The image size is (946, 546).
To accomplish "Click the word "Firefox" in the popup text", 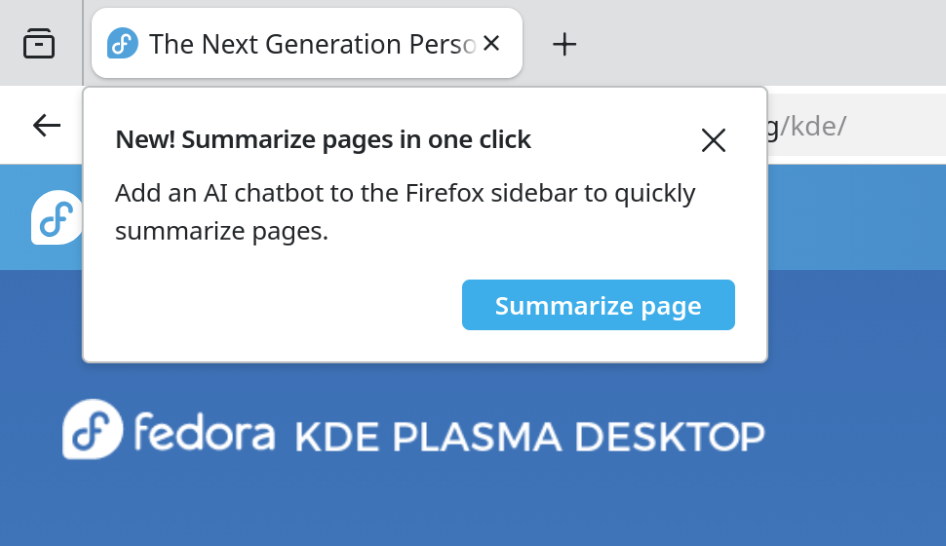I will [x=448, y=193].
